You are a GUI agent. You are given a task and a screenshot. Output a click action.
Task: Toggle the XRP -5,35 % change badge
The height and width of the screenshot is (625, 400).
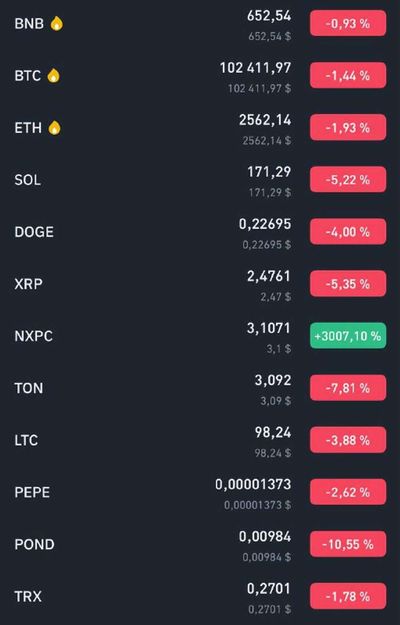click(348, 284)
